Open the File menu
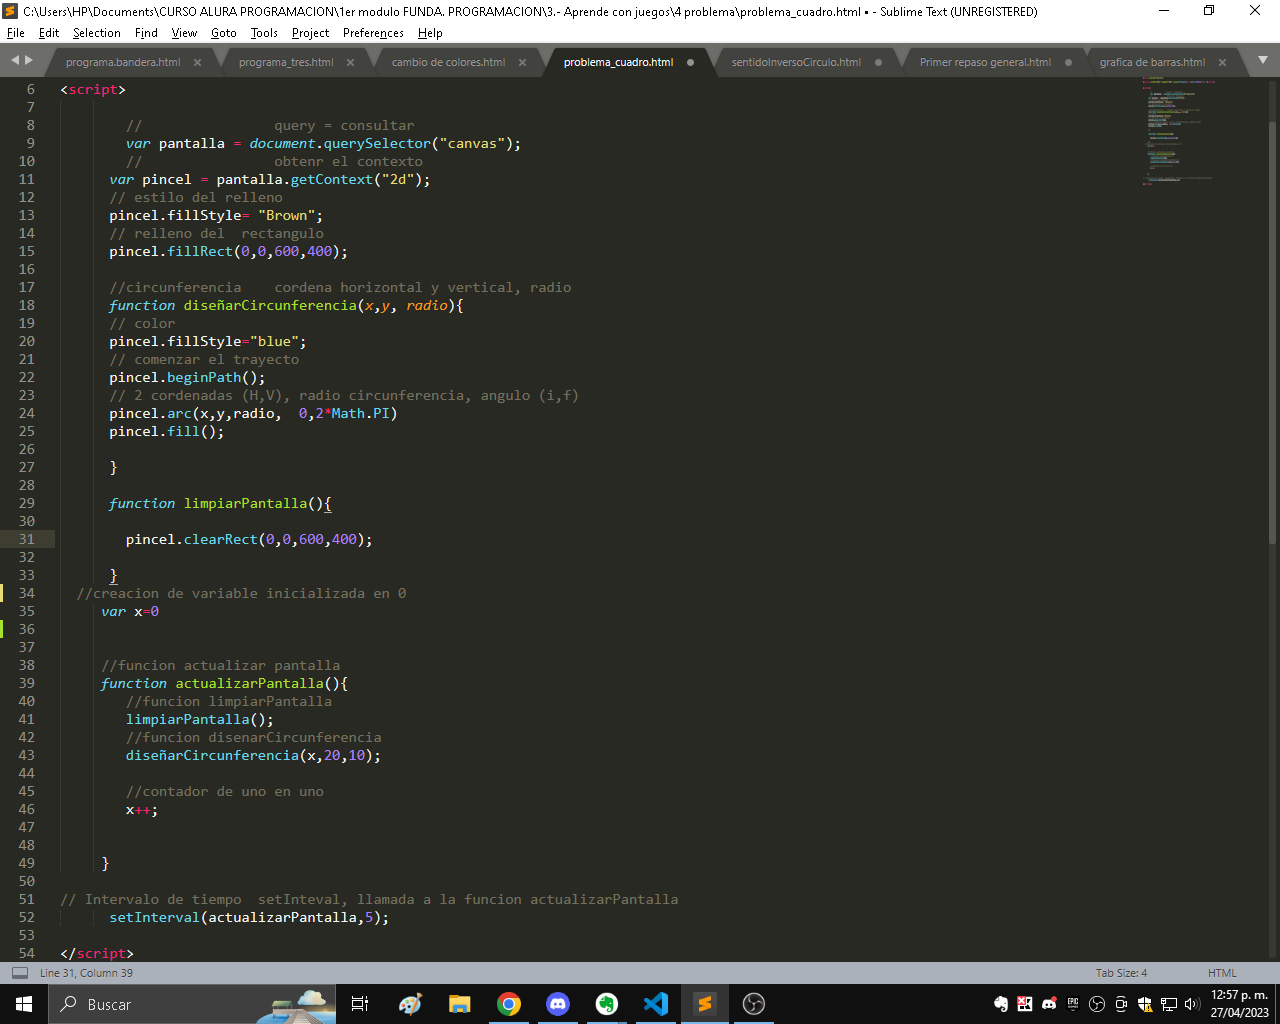 (x=15, y=33)
